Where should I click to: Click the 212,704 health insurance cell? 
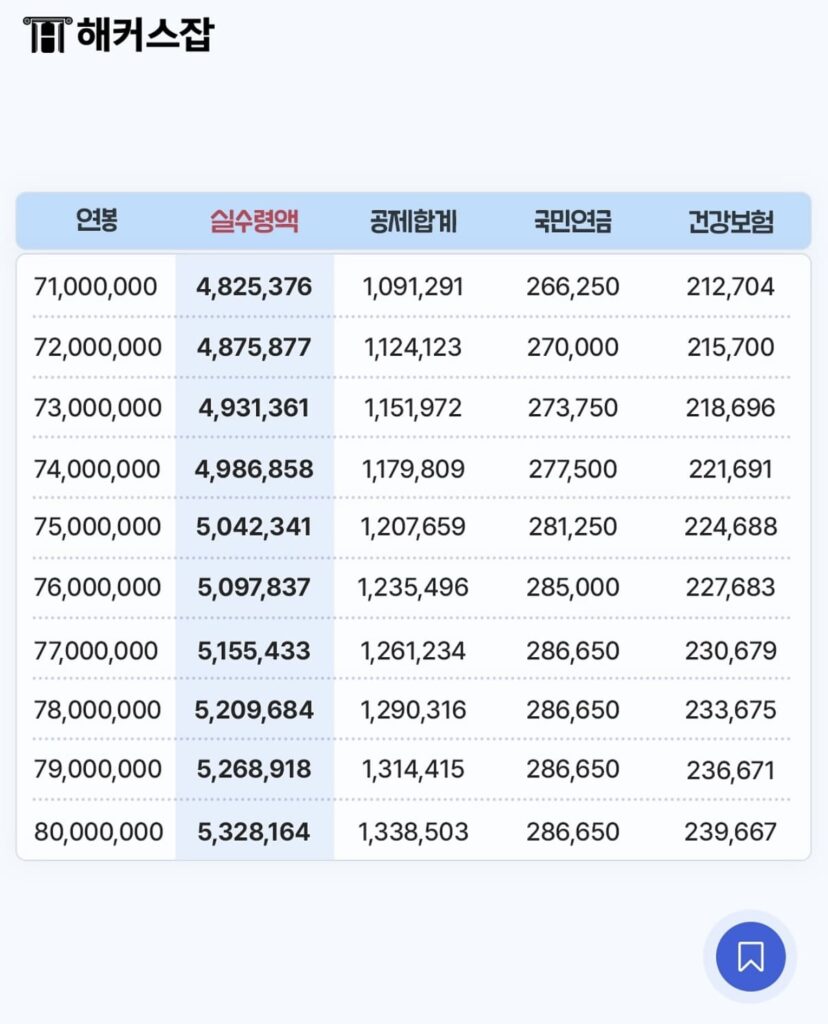[x=730, y=287]
